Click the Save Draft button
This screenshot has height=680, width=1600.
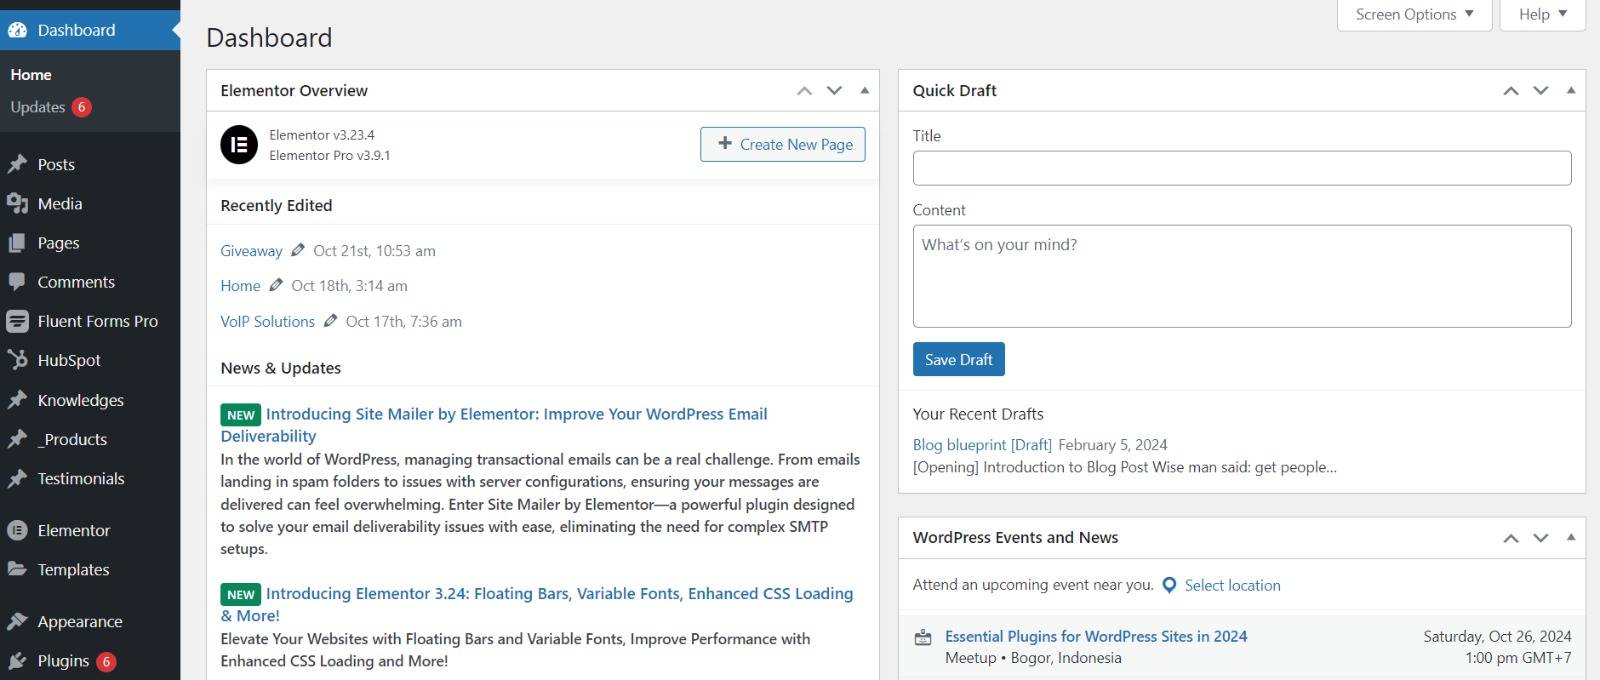[x=958, y=360]
